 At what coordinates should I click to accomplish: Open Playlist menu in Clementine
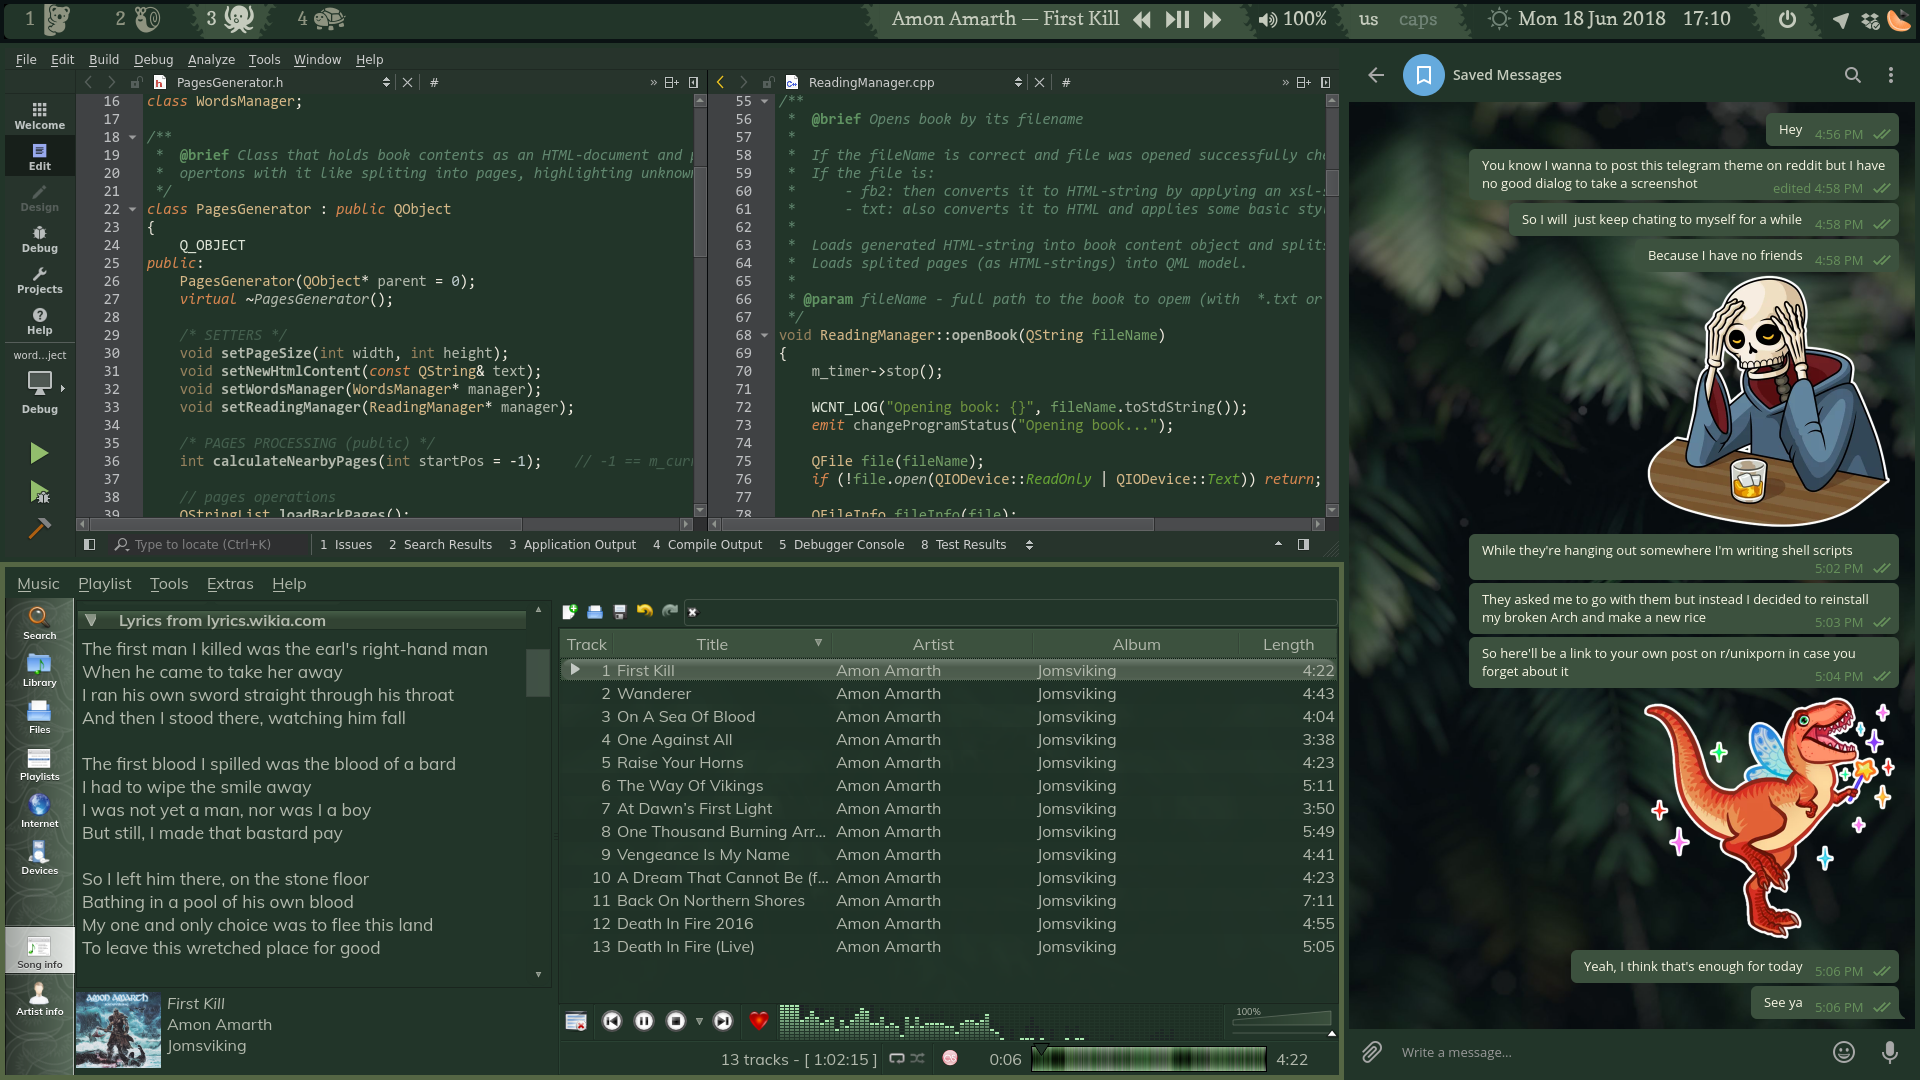(x=104, y=584)
